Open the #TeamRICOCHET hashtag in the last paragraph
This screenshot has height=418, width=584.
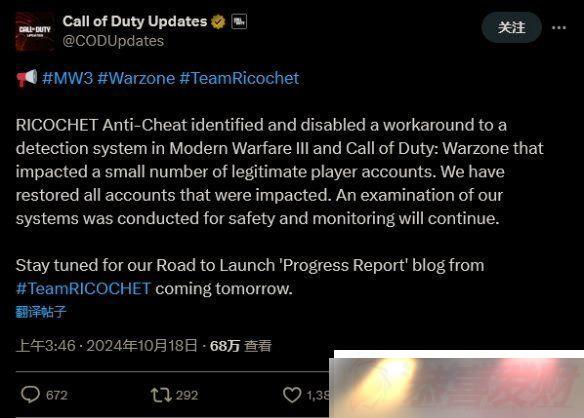coord(83,289)
